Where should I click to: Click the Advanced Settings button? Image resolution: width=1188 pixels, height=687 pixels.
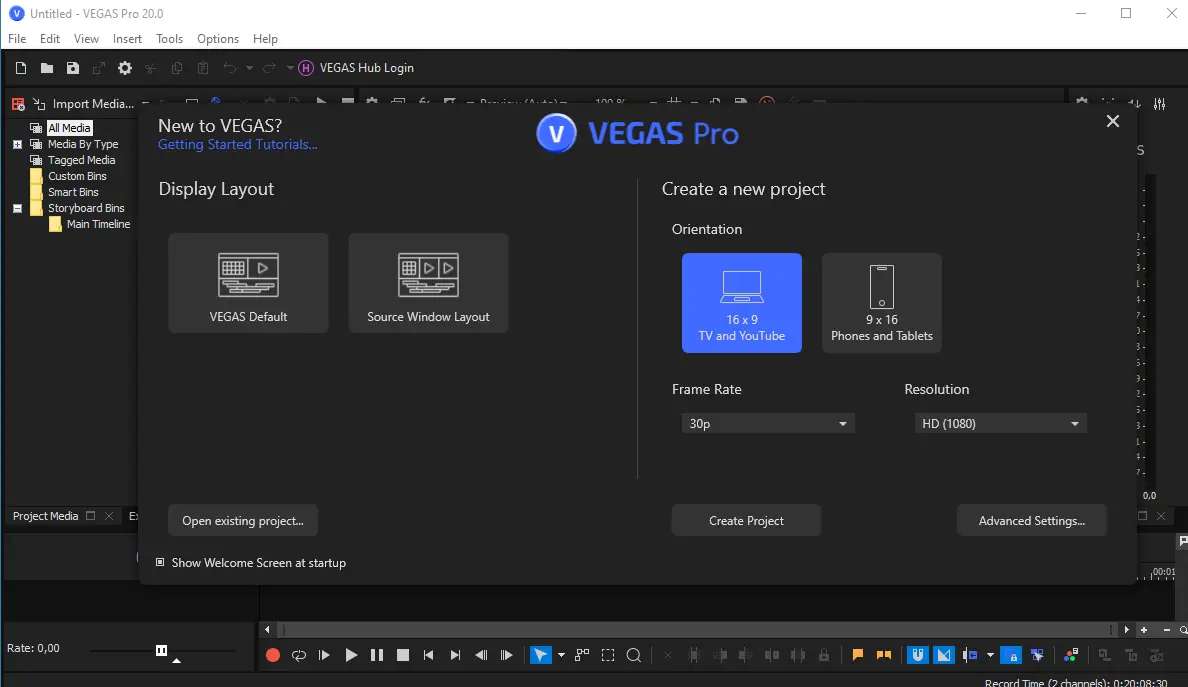click(1031, 520)
